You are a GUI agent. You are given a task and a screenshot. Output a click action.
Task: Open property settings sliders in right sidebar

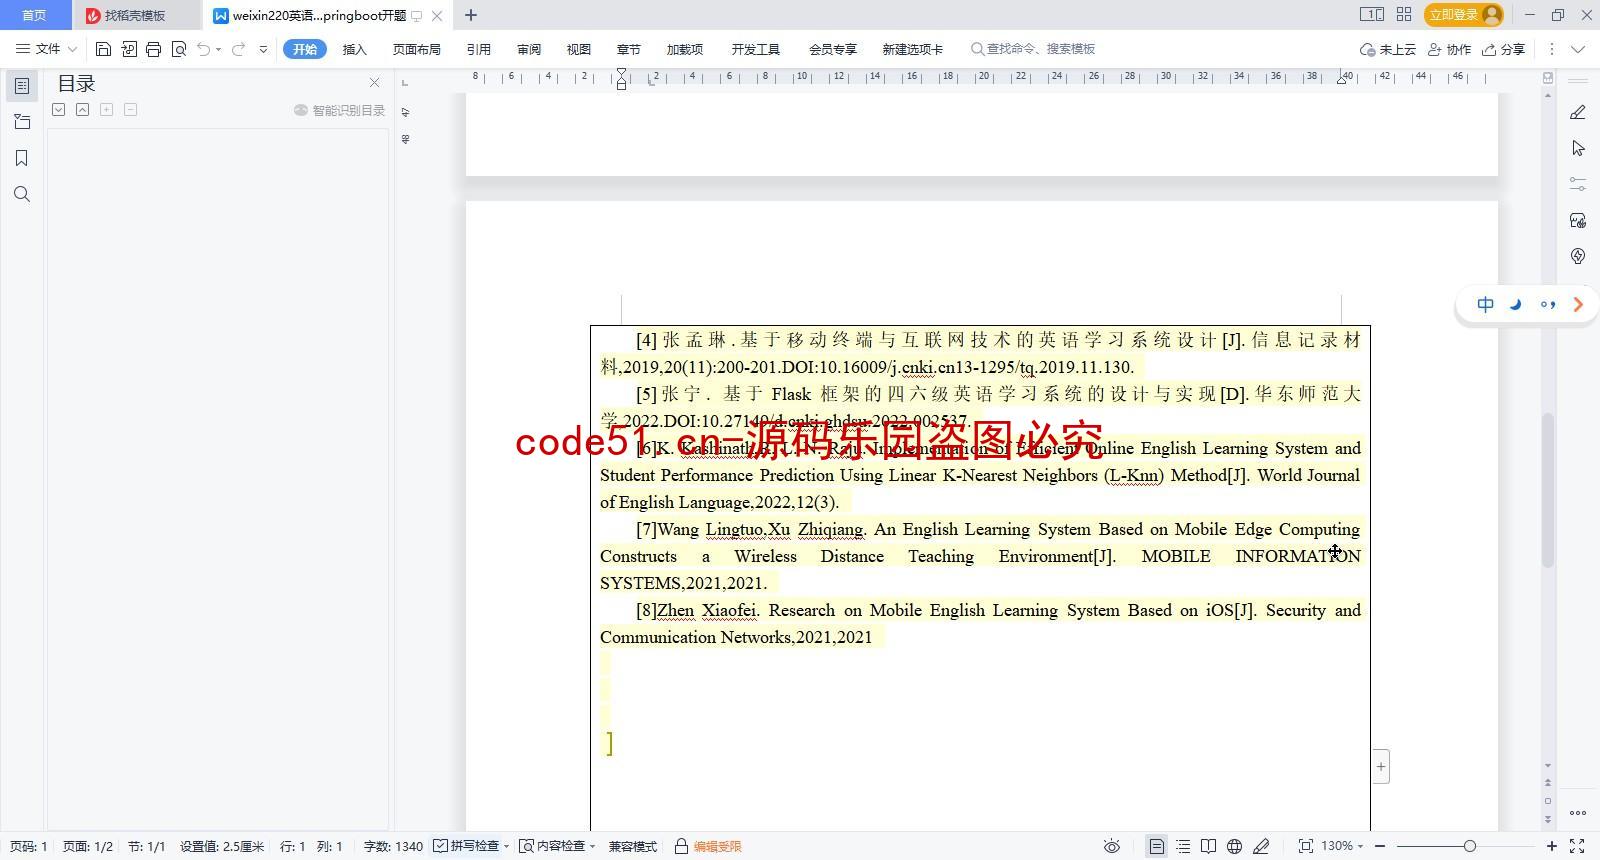click(1578, 184)
